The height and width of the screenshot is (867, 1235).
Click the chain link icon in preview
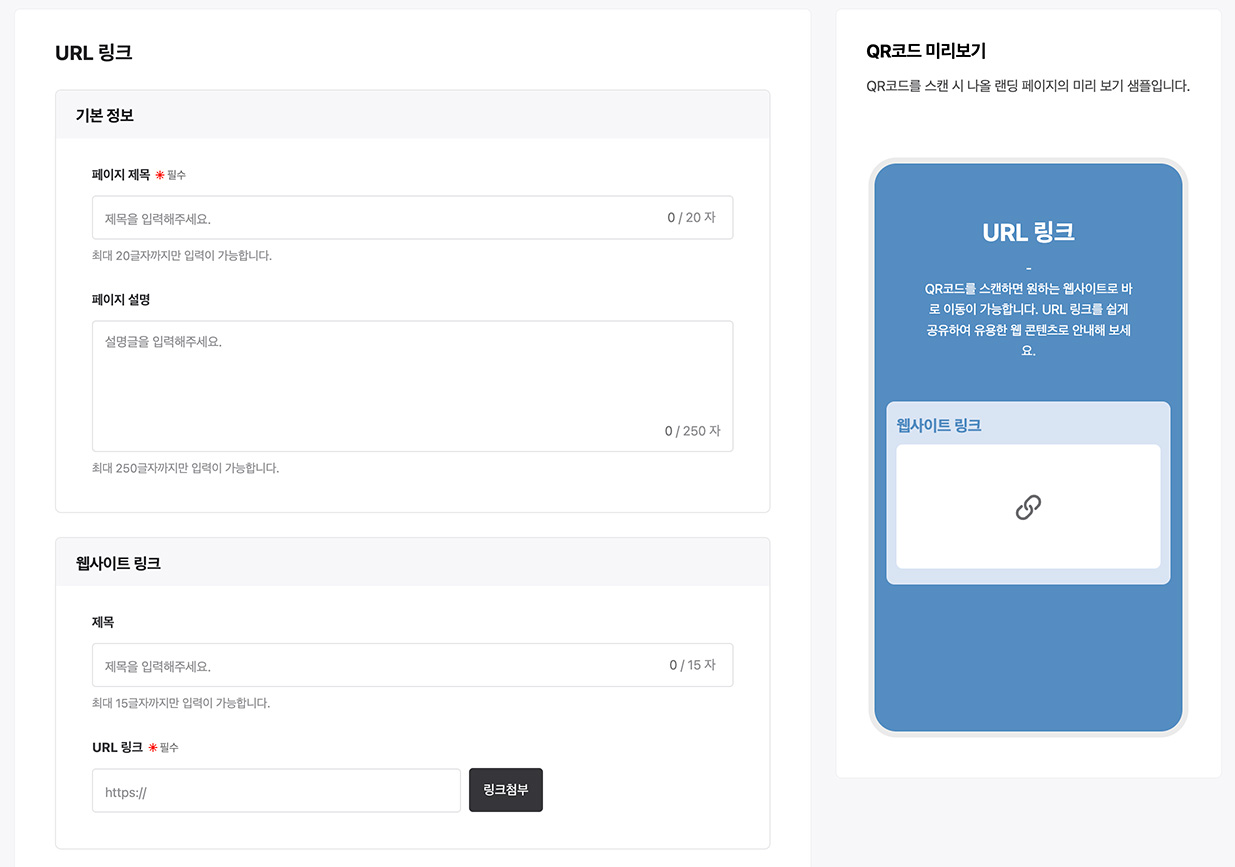click(1028, 508)
